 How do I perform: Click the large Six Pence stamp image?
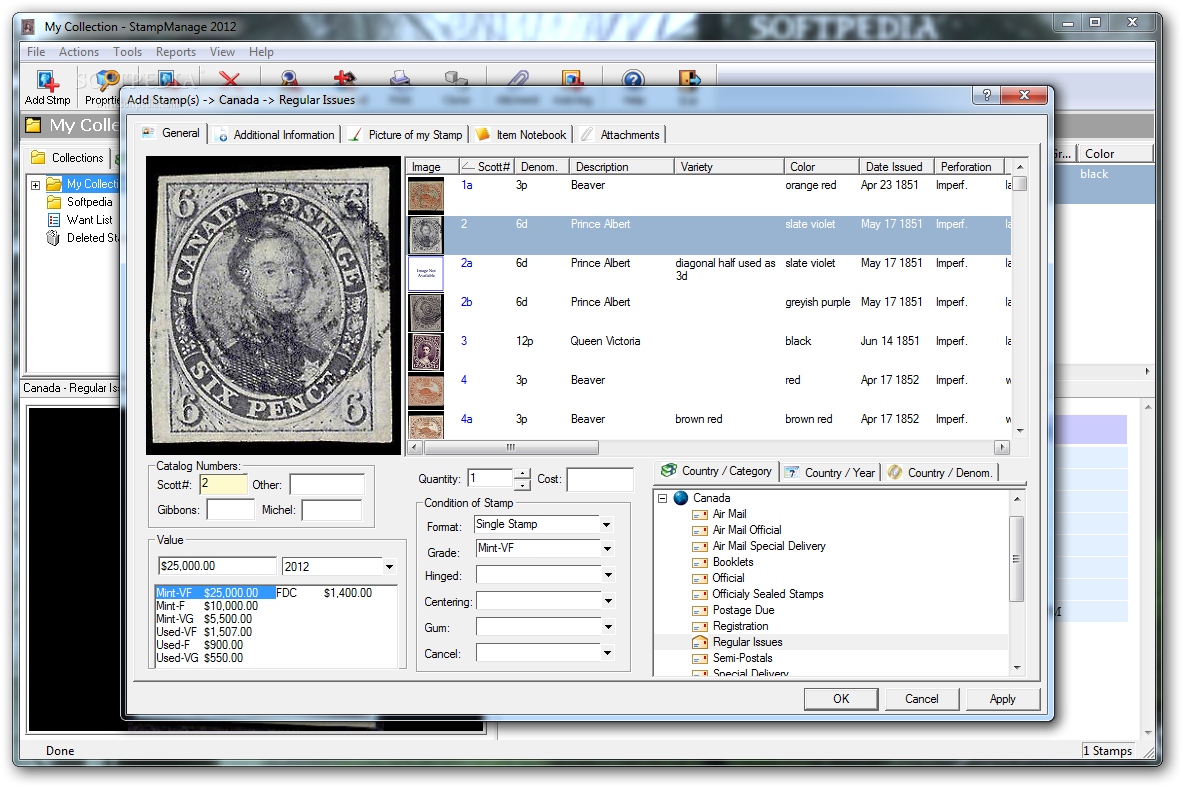tap(272, 305)
